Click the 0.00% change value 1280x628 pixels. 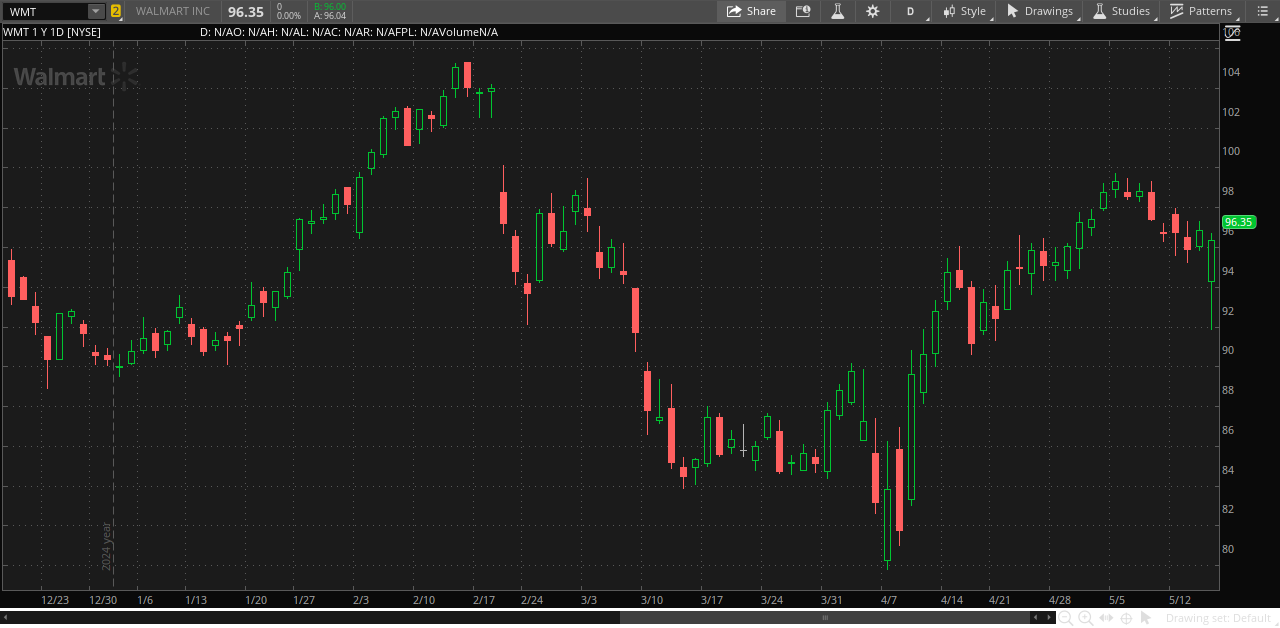[289, 16]
